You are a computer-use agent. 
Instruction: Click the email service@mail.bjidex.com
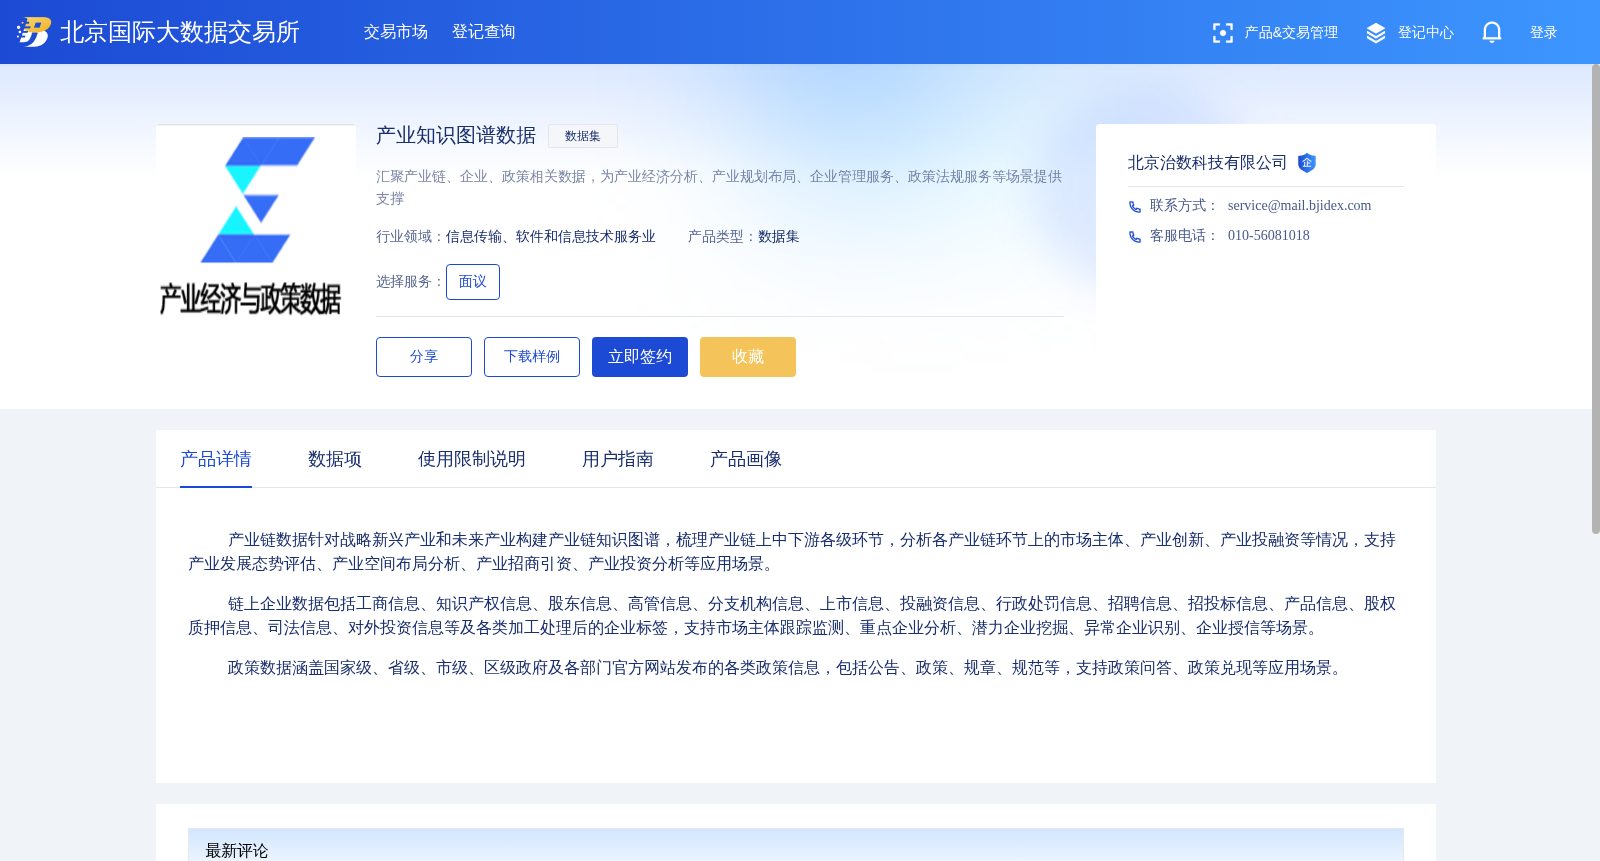point(1300,206)
